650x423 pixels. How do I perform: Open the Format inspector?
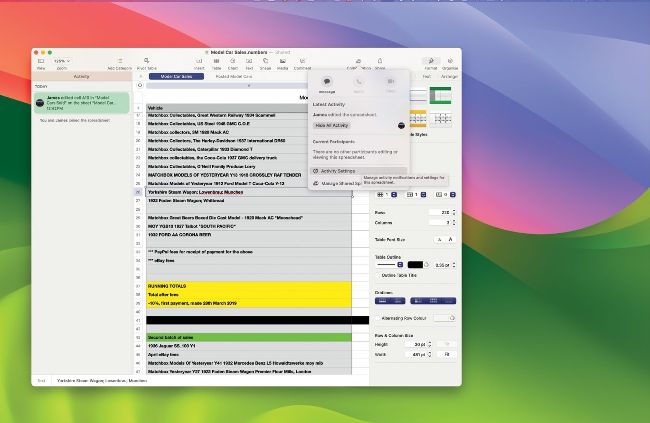tap(431, 63)
